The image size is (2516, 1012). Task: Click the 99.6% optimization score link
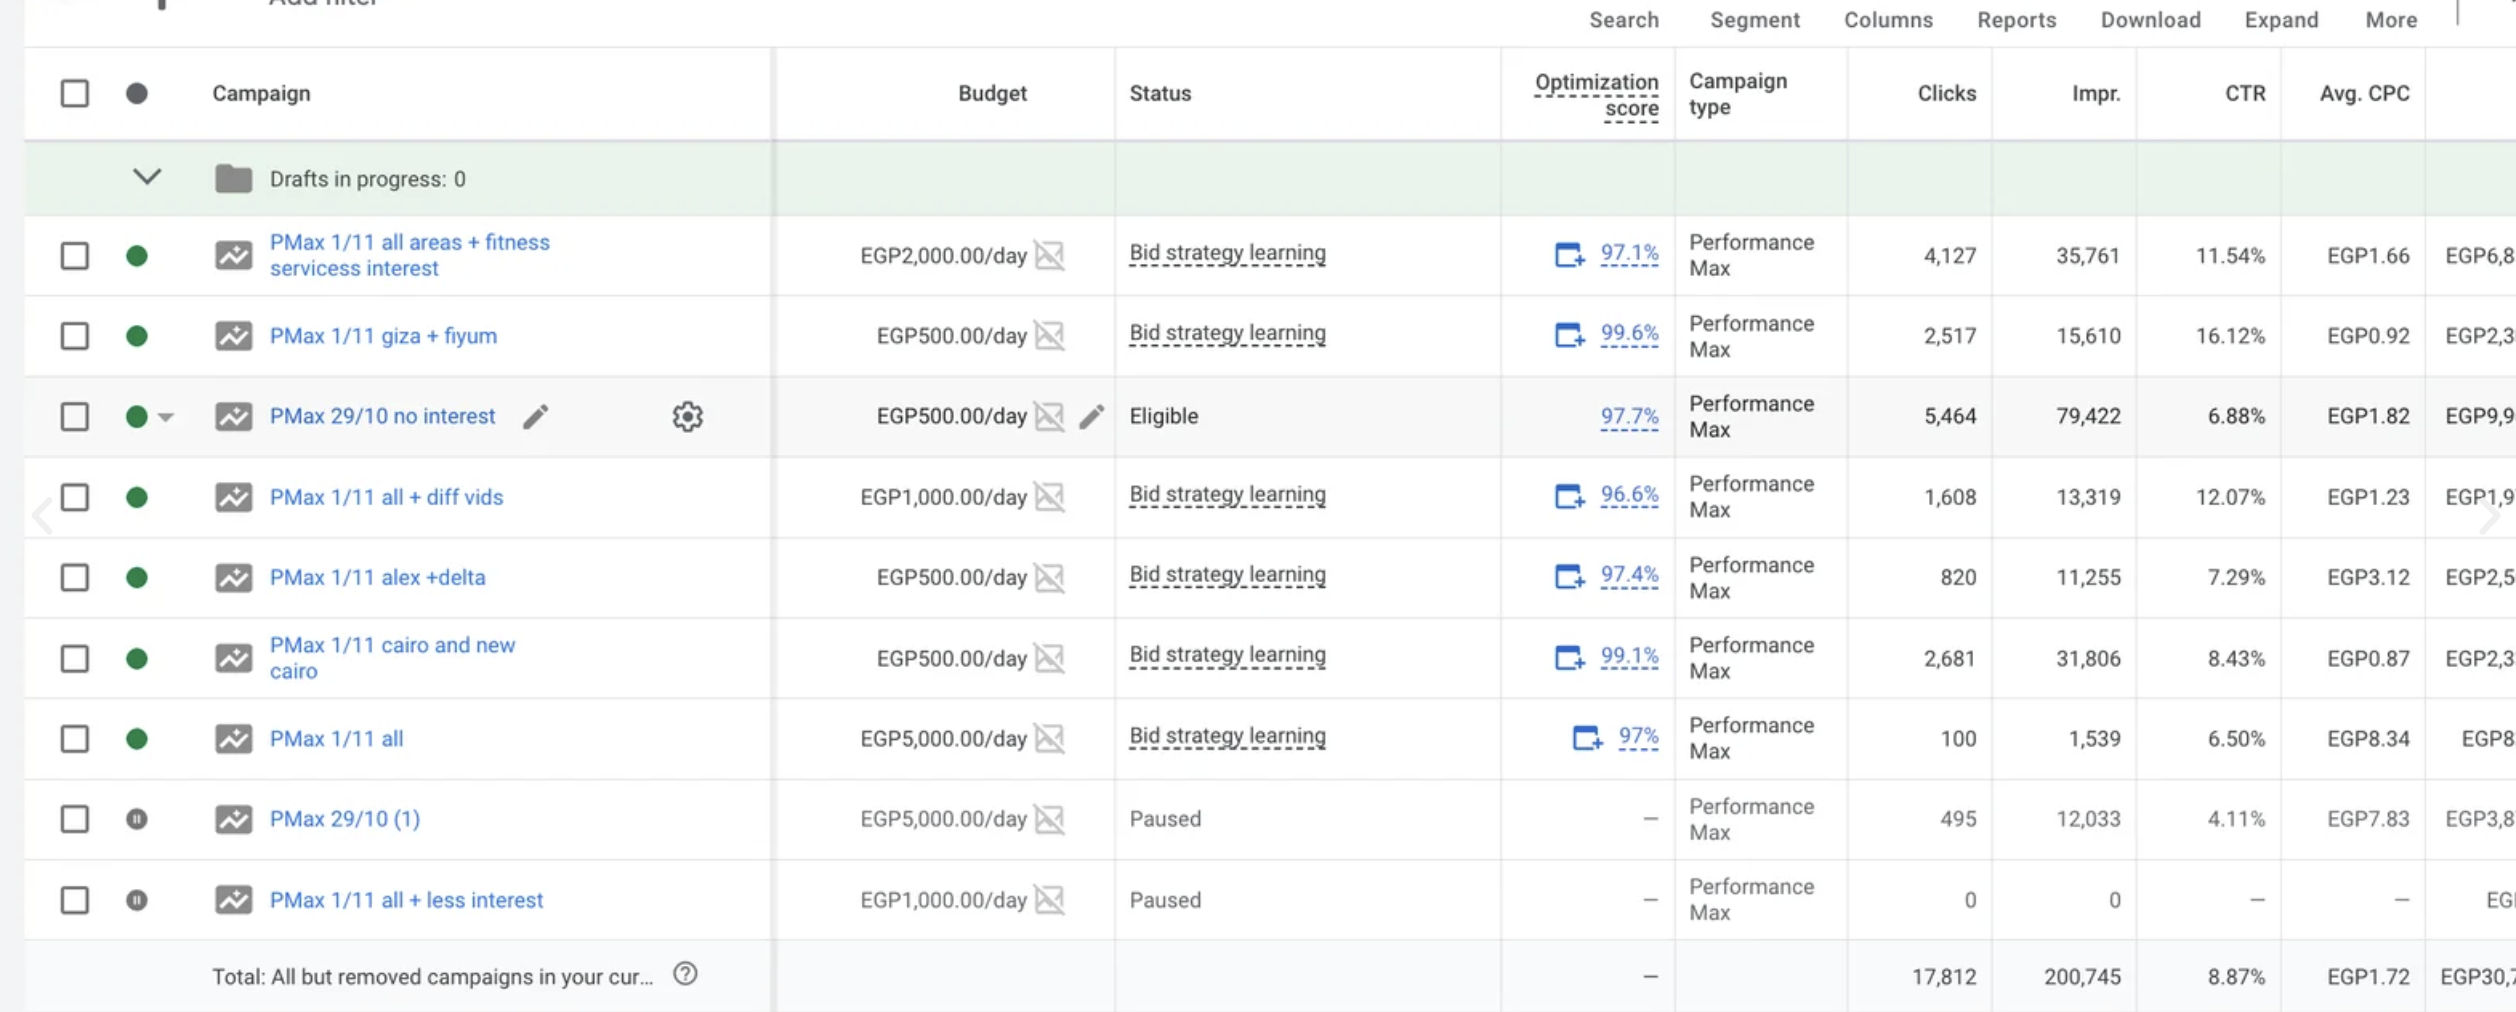pyautogui.click(x=1629, y=334)
